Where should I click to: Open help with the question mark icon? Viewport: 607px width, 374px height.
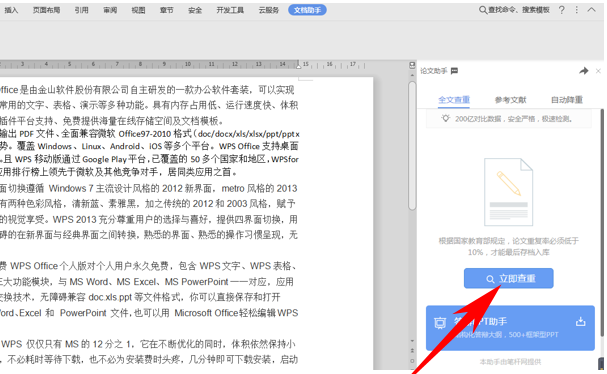point(562,10)
